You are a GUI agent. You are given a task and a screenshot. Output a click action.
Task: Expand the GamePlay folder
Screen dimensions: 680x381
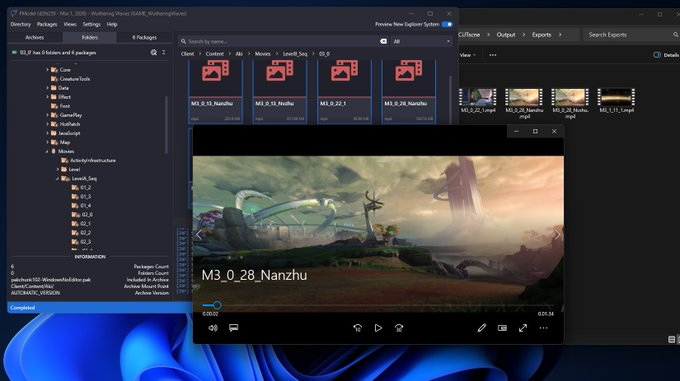[47, 115]
